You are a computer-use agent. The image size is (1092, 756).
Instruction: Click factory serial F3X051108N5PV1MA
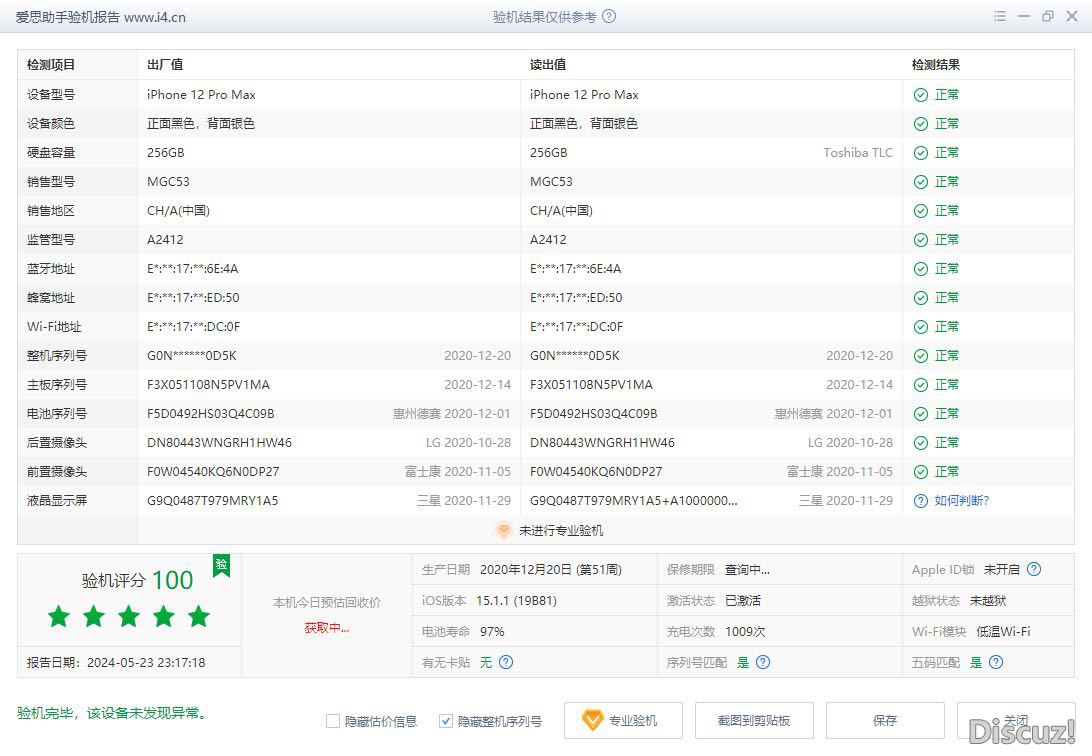(x=208, y=385)
